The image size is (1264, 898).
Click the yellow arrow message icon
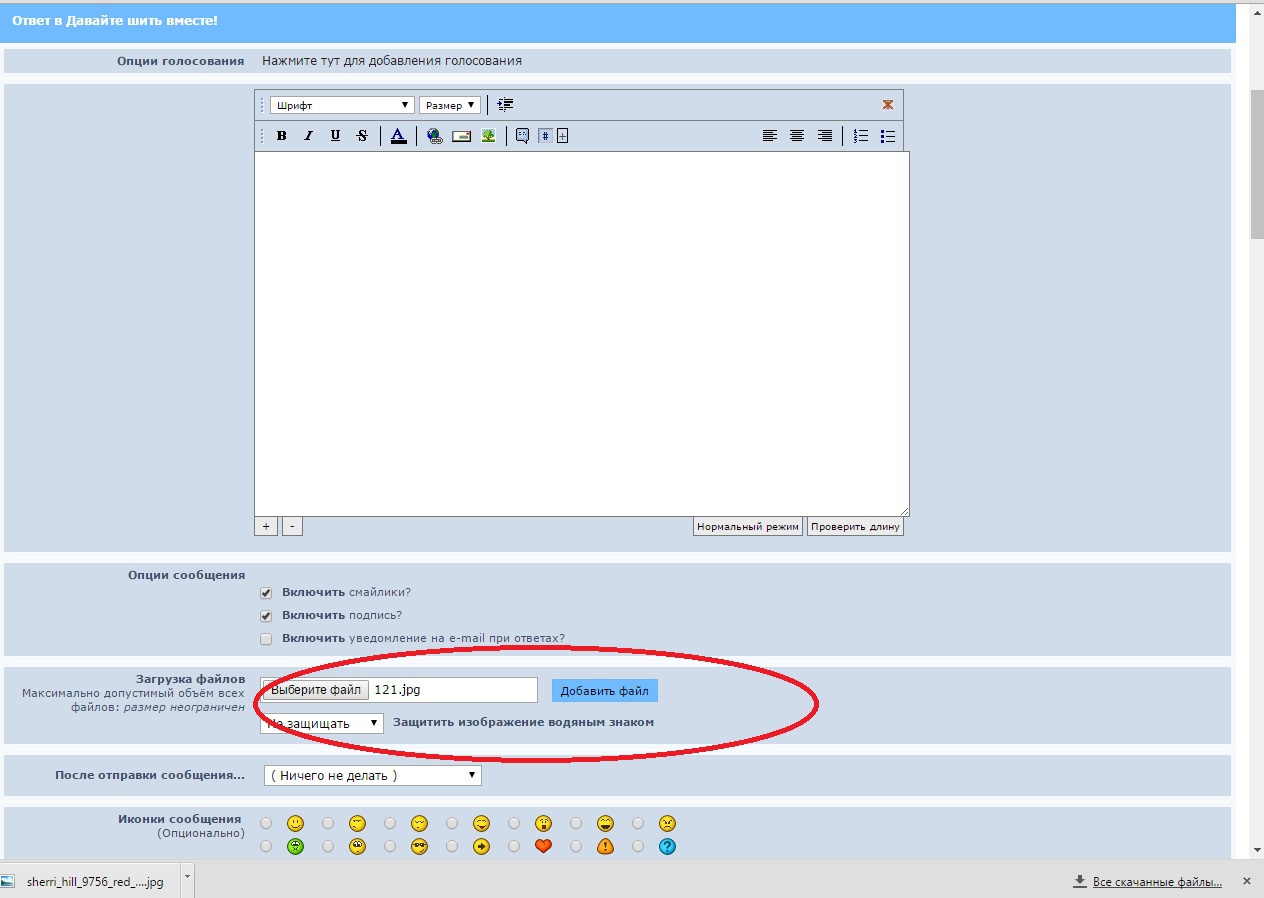[x=481, y=846]
